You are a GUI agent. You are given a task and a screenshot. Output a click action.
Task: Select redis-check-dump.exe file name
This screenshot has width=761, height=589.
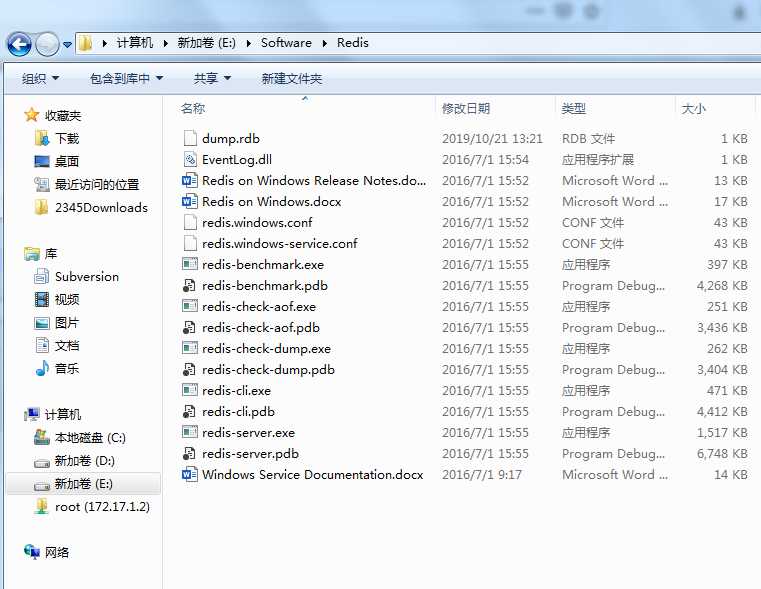266,348
